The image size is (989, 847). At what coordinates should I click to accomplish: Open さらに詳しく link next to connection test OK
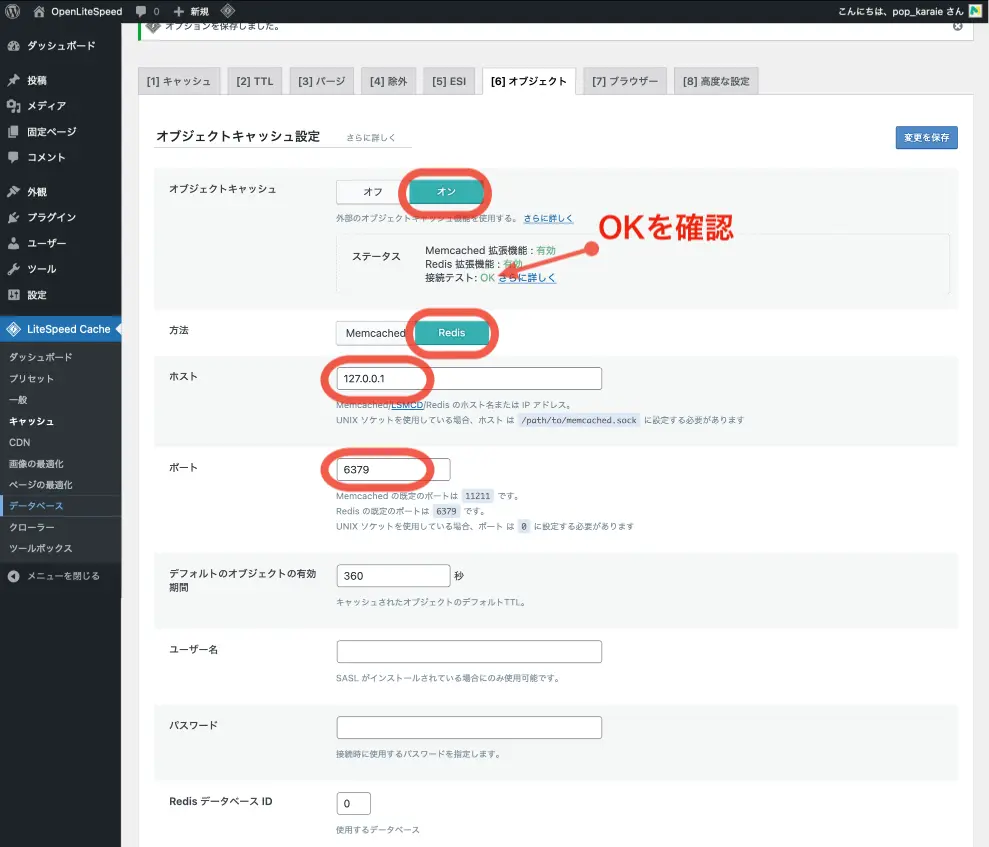527,277
